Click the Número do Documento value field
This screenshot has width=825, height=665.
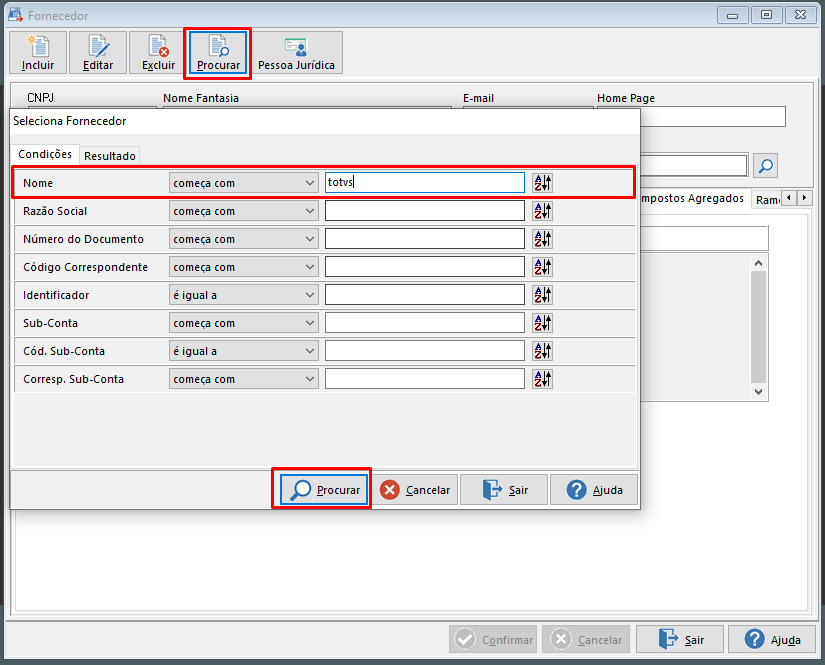[425, 239]
